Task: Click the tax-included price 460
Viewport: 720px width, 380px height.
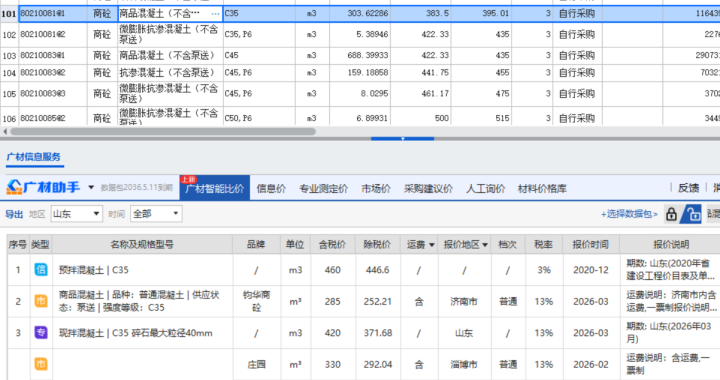Action: pos(332,270)
